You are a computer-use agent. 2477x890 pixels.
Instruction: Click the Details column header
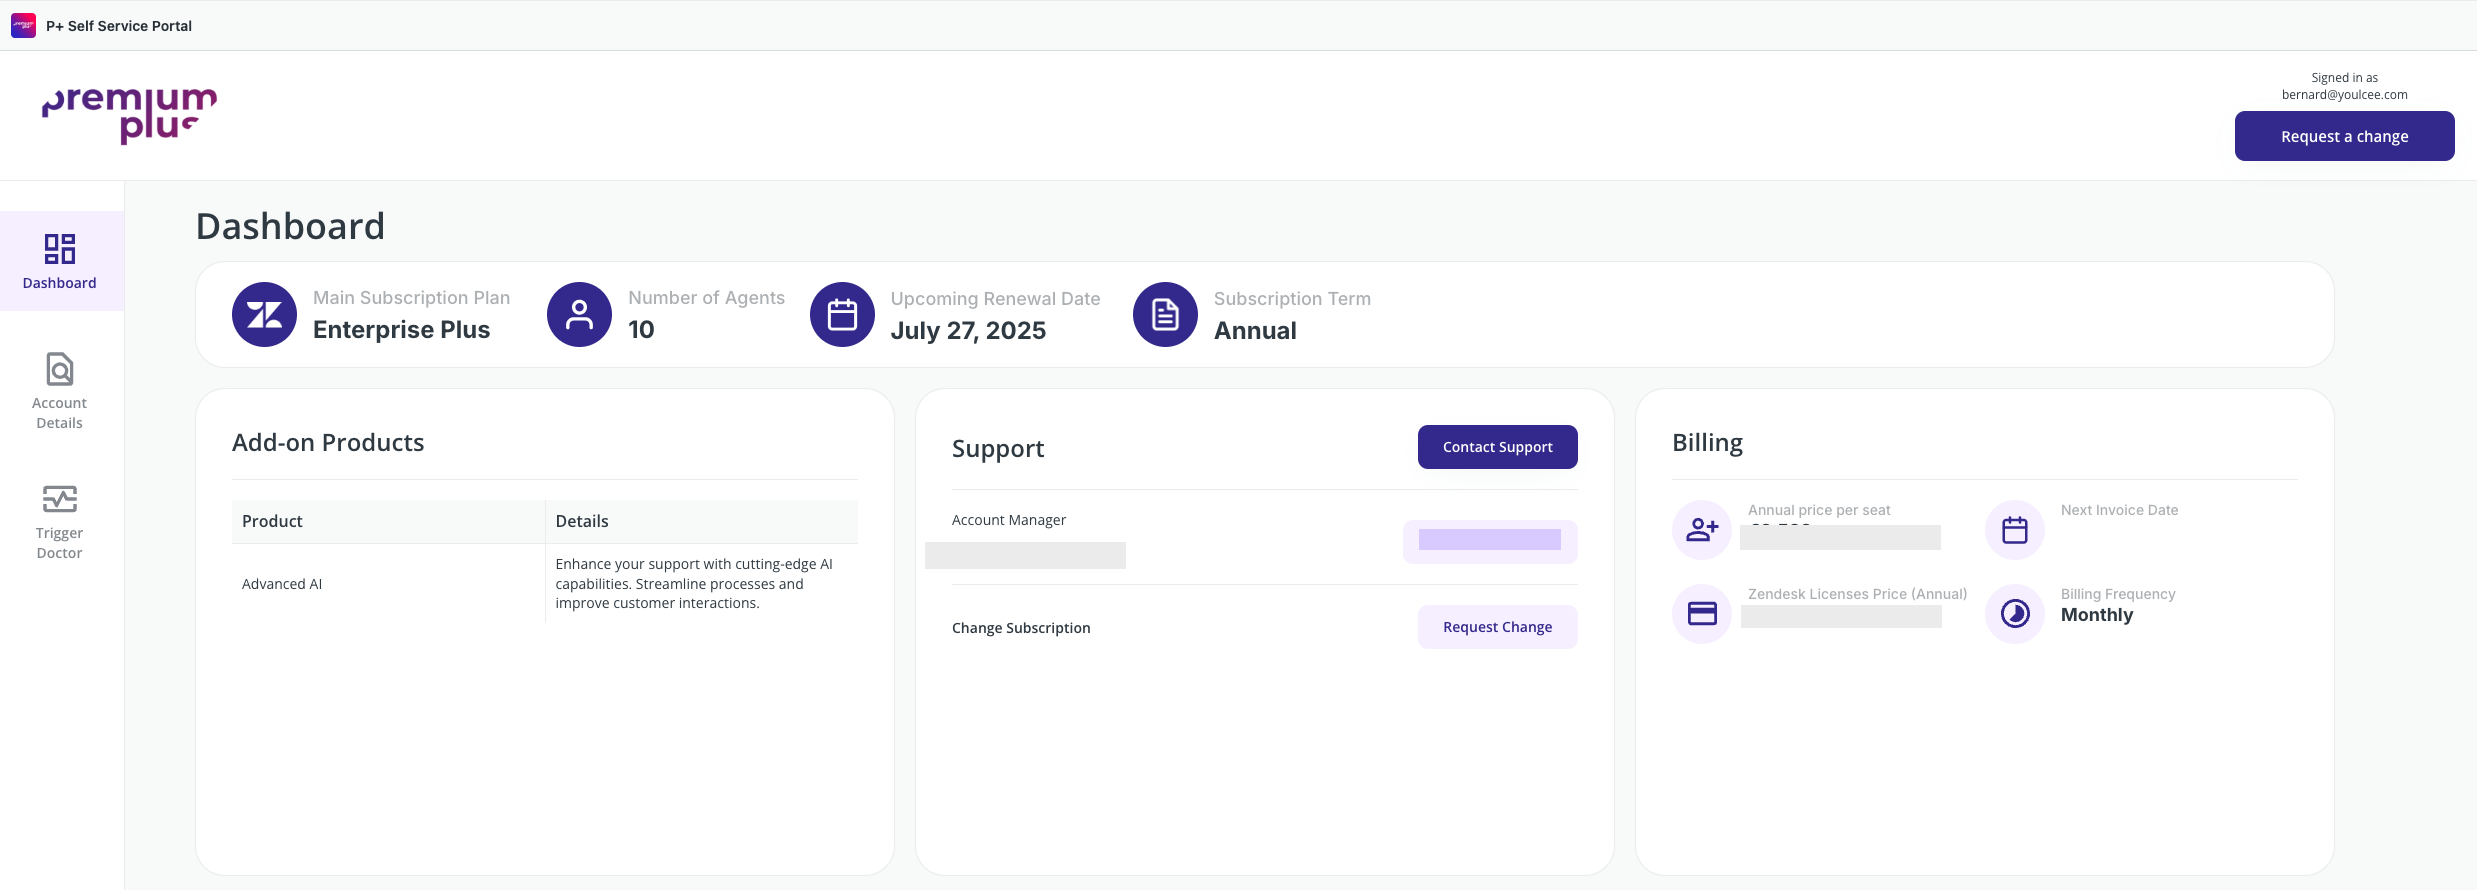[582, 521]
